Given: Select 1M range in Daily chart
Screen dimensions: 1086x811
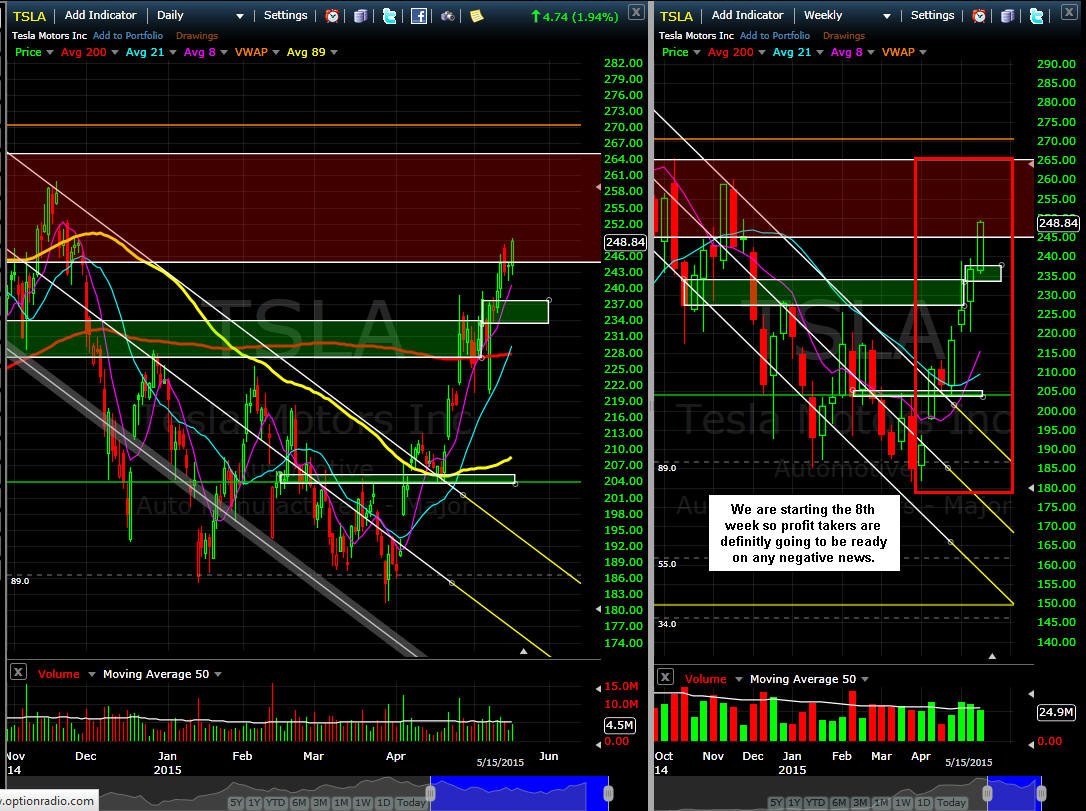Looking at the screenshot, I should click(341, 803).
